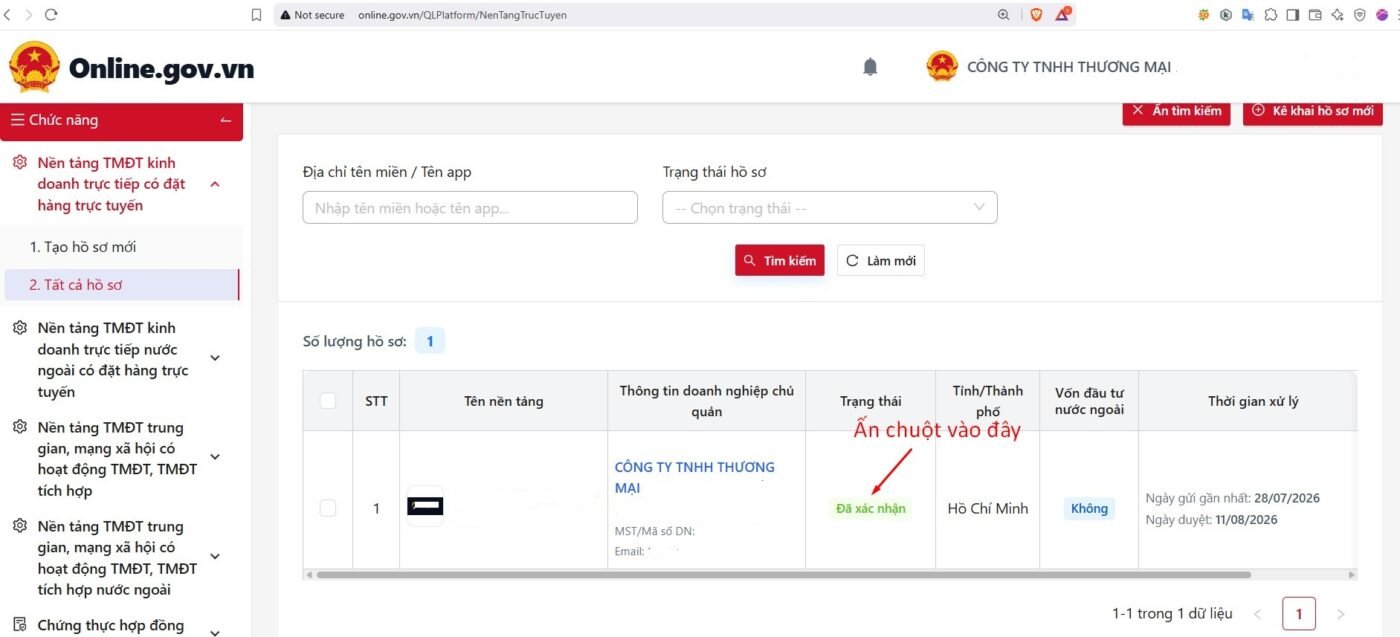Toggle the browser sidebar panel icon
The height and width of the screenshot is (637, 1400).
(1292, 15)
